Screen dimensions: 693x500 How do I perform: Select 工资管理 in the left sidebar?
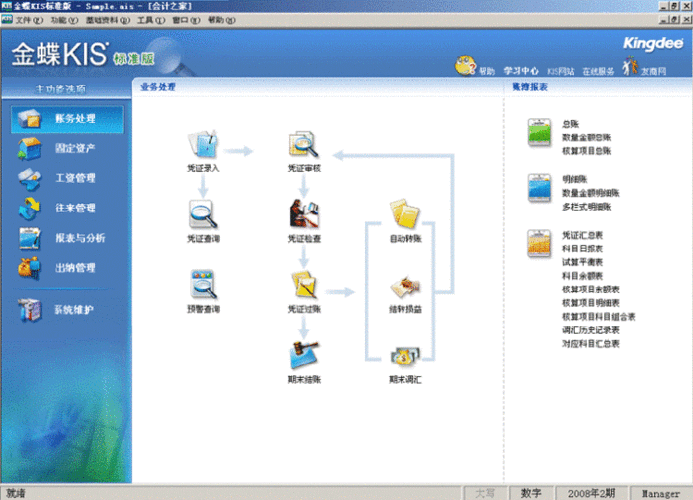coord(74,178)
